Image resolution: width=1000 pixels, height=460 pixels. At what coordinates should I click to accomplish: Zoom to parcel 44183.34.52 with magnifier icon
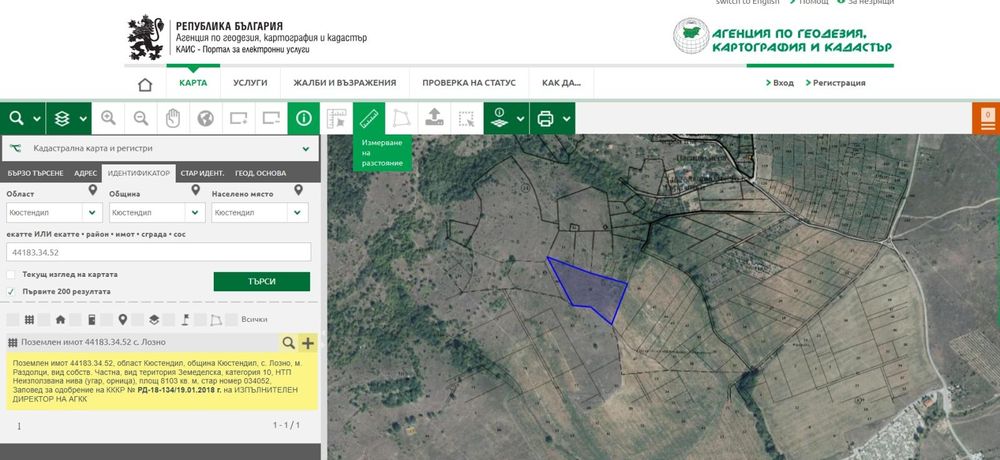[289, 343]
